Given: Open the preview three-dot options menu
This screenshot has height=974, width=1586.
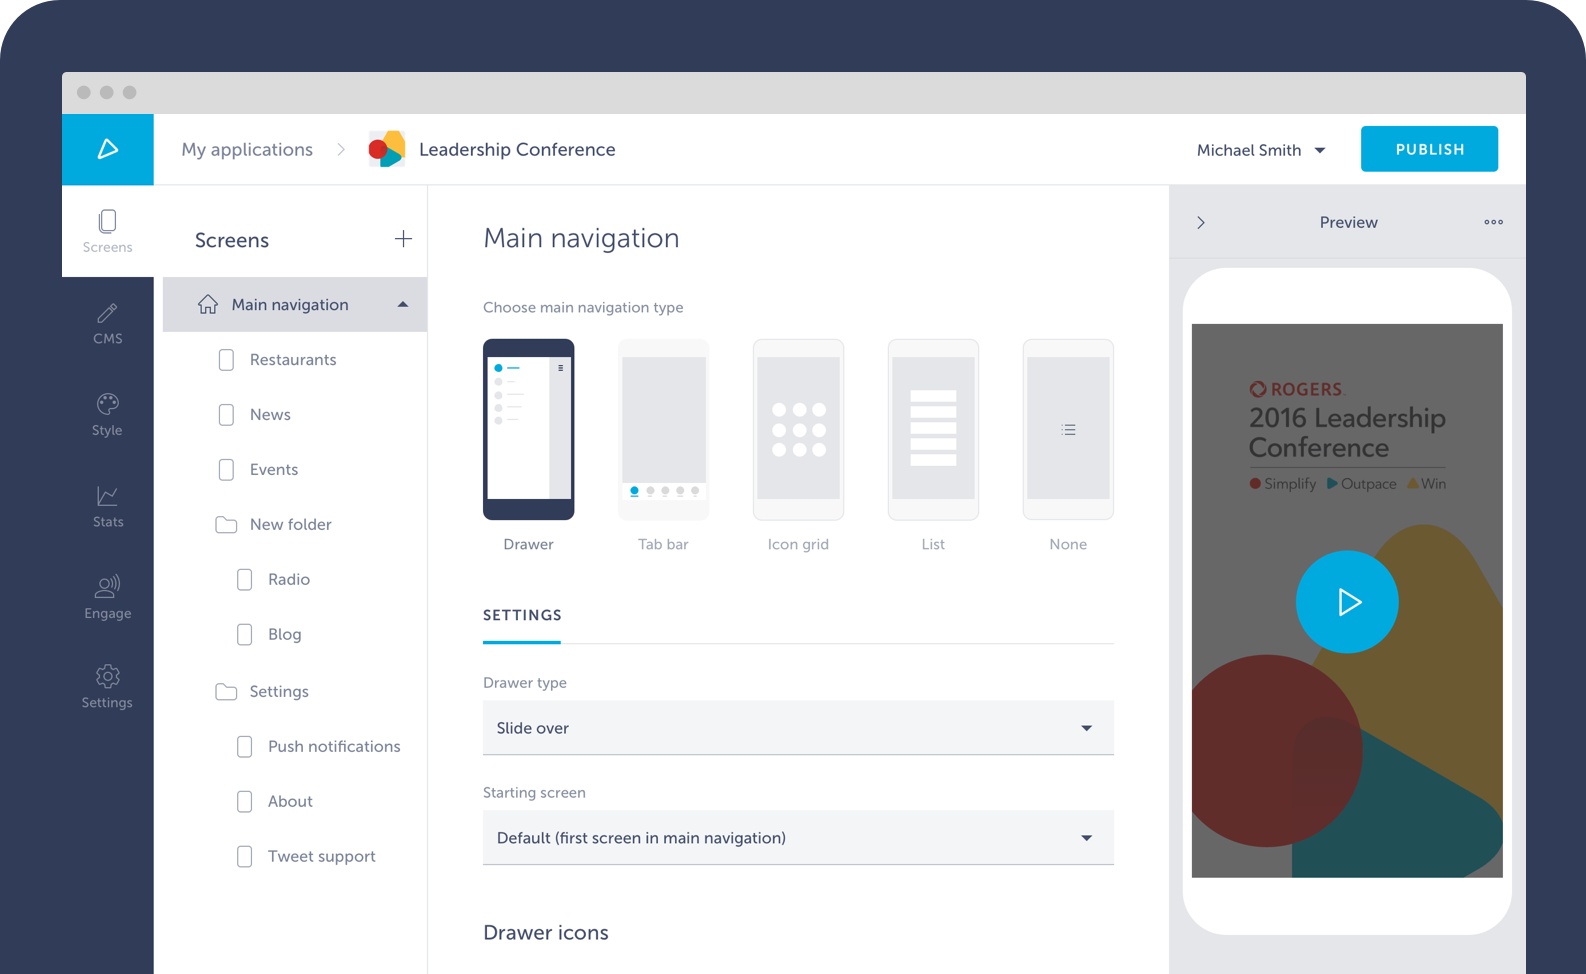Looking at the screenshot, I should [x=1493, y=222].
